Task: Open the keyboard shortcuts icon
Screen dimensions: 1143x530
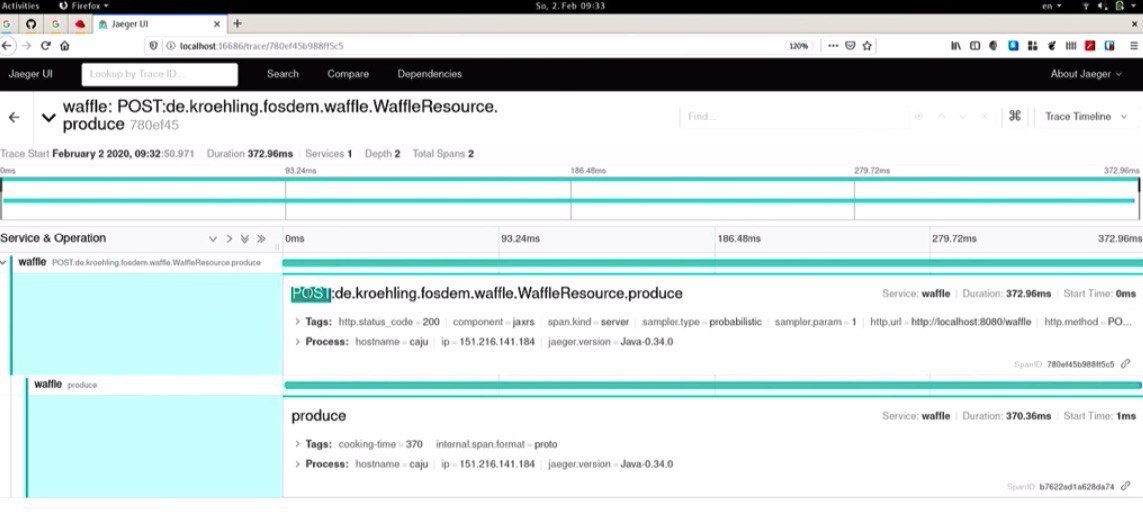Action: [x=1015, y=116]
